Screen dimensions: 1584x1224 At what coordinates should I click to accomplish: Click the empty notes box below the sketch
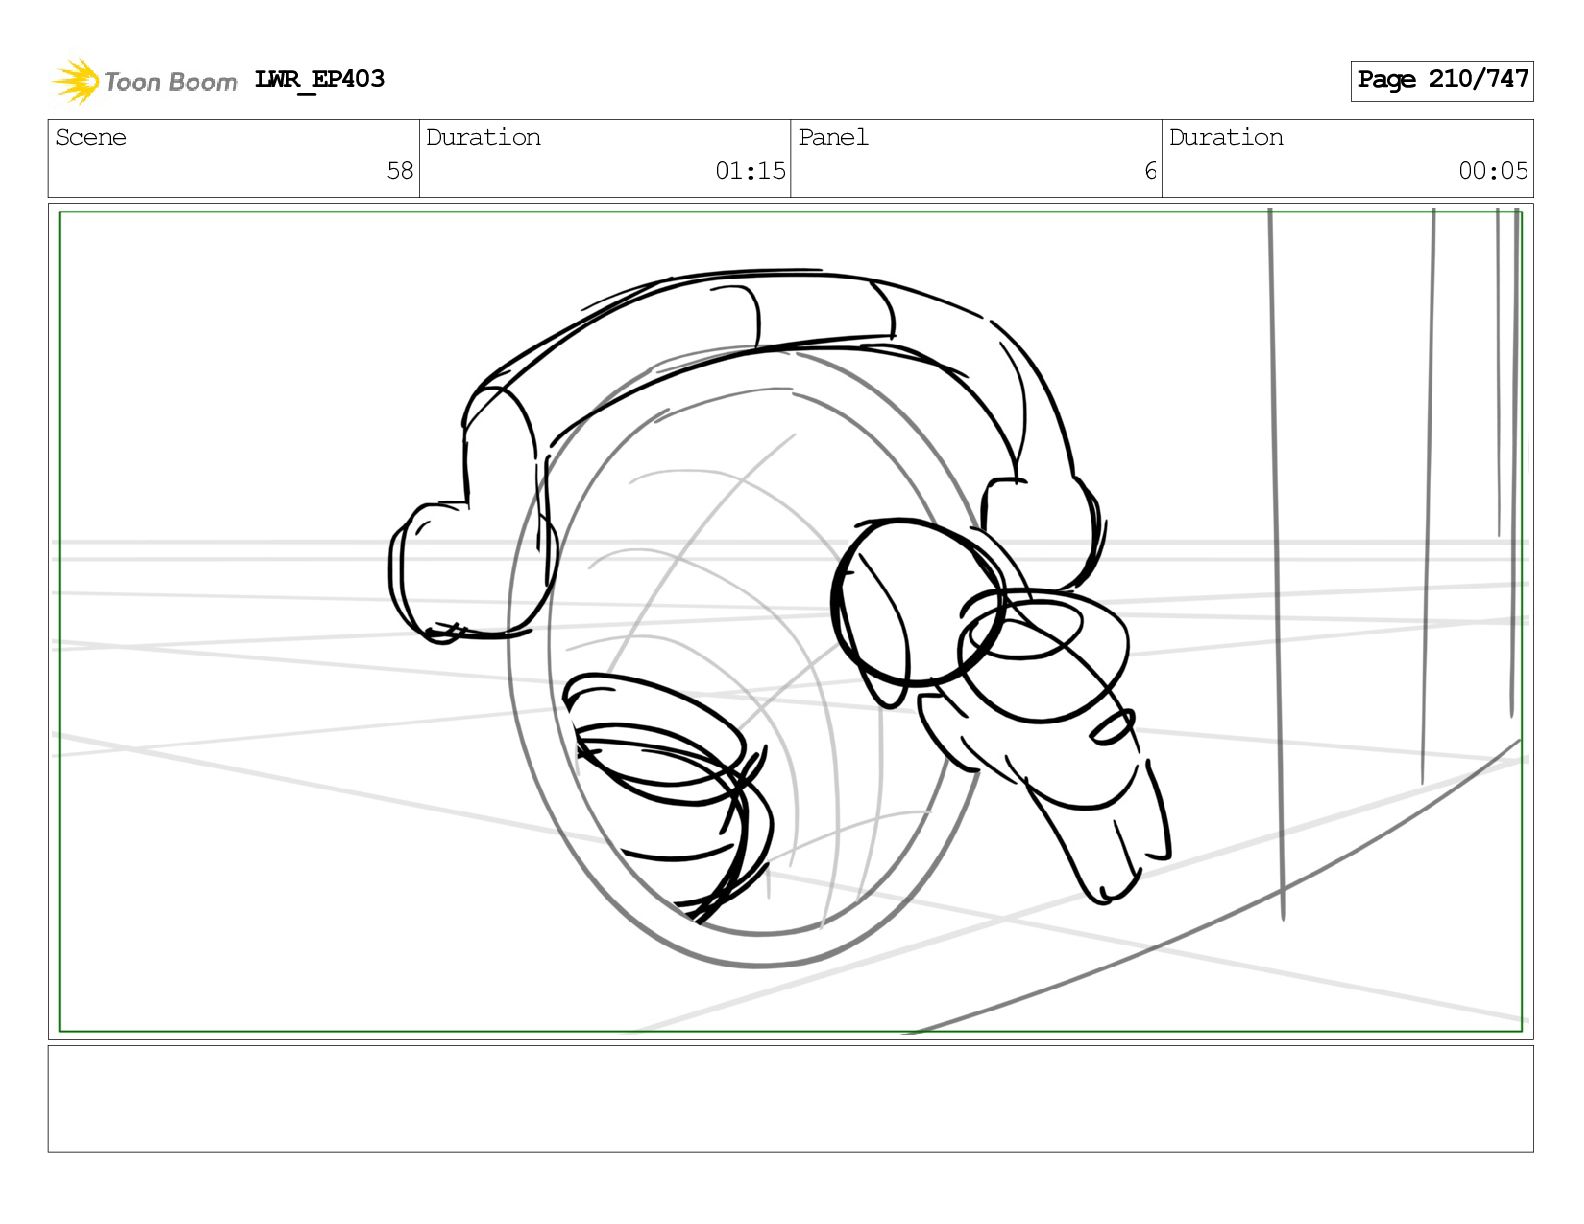click(x=791, y=1099)
